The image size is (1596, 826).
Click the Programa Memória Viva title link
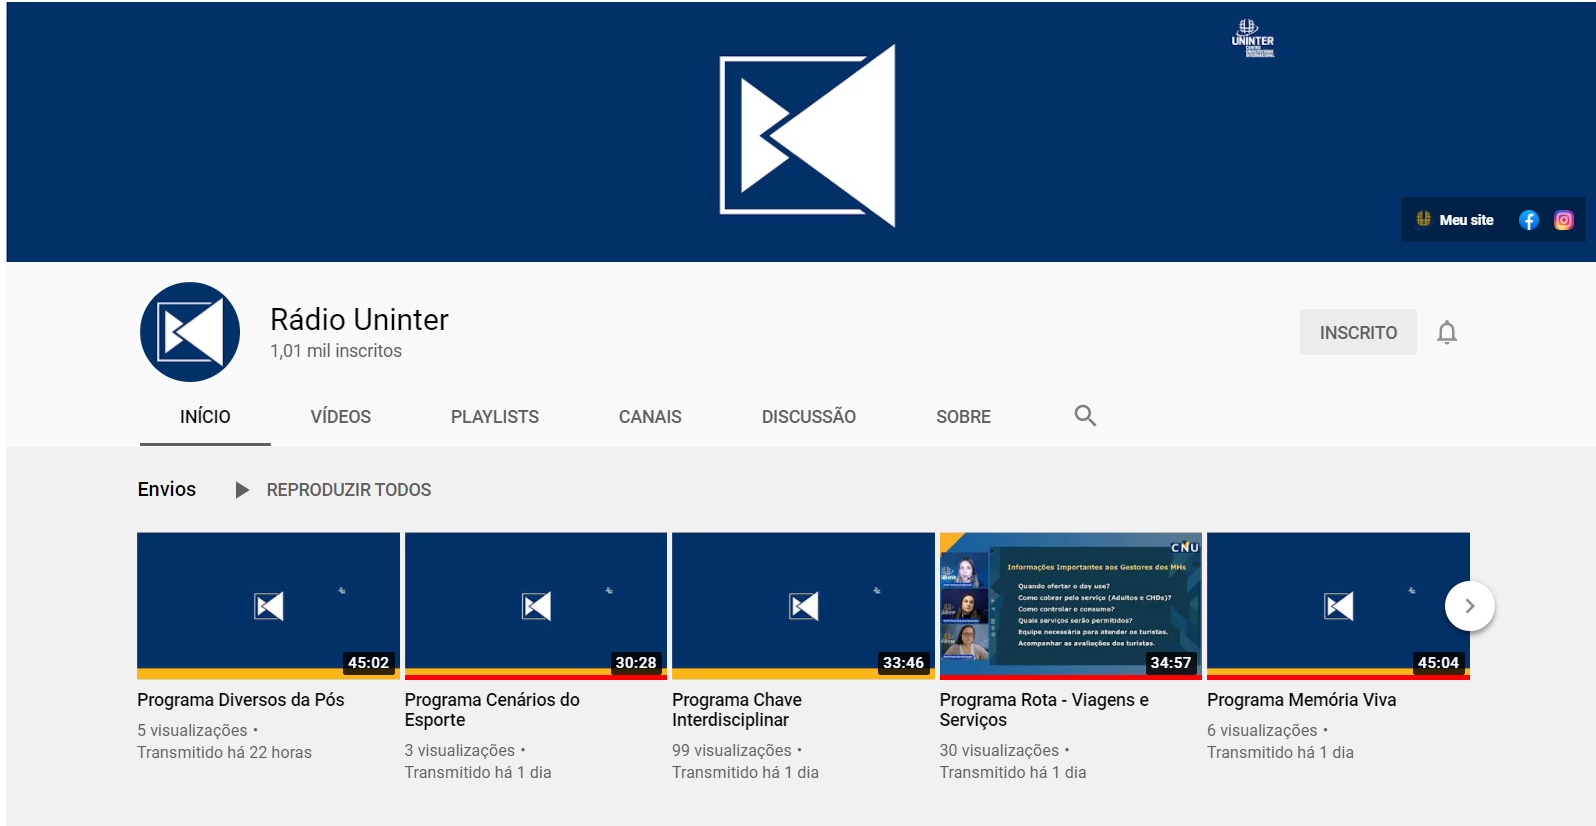click(x=1301, y=700)
